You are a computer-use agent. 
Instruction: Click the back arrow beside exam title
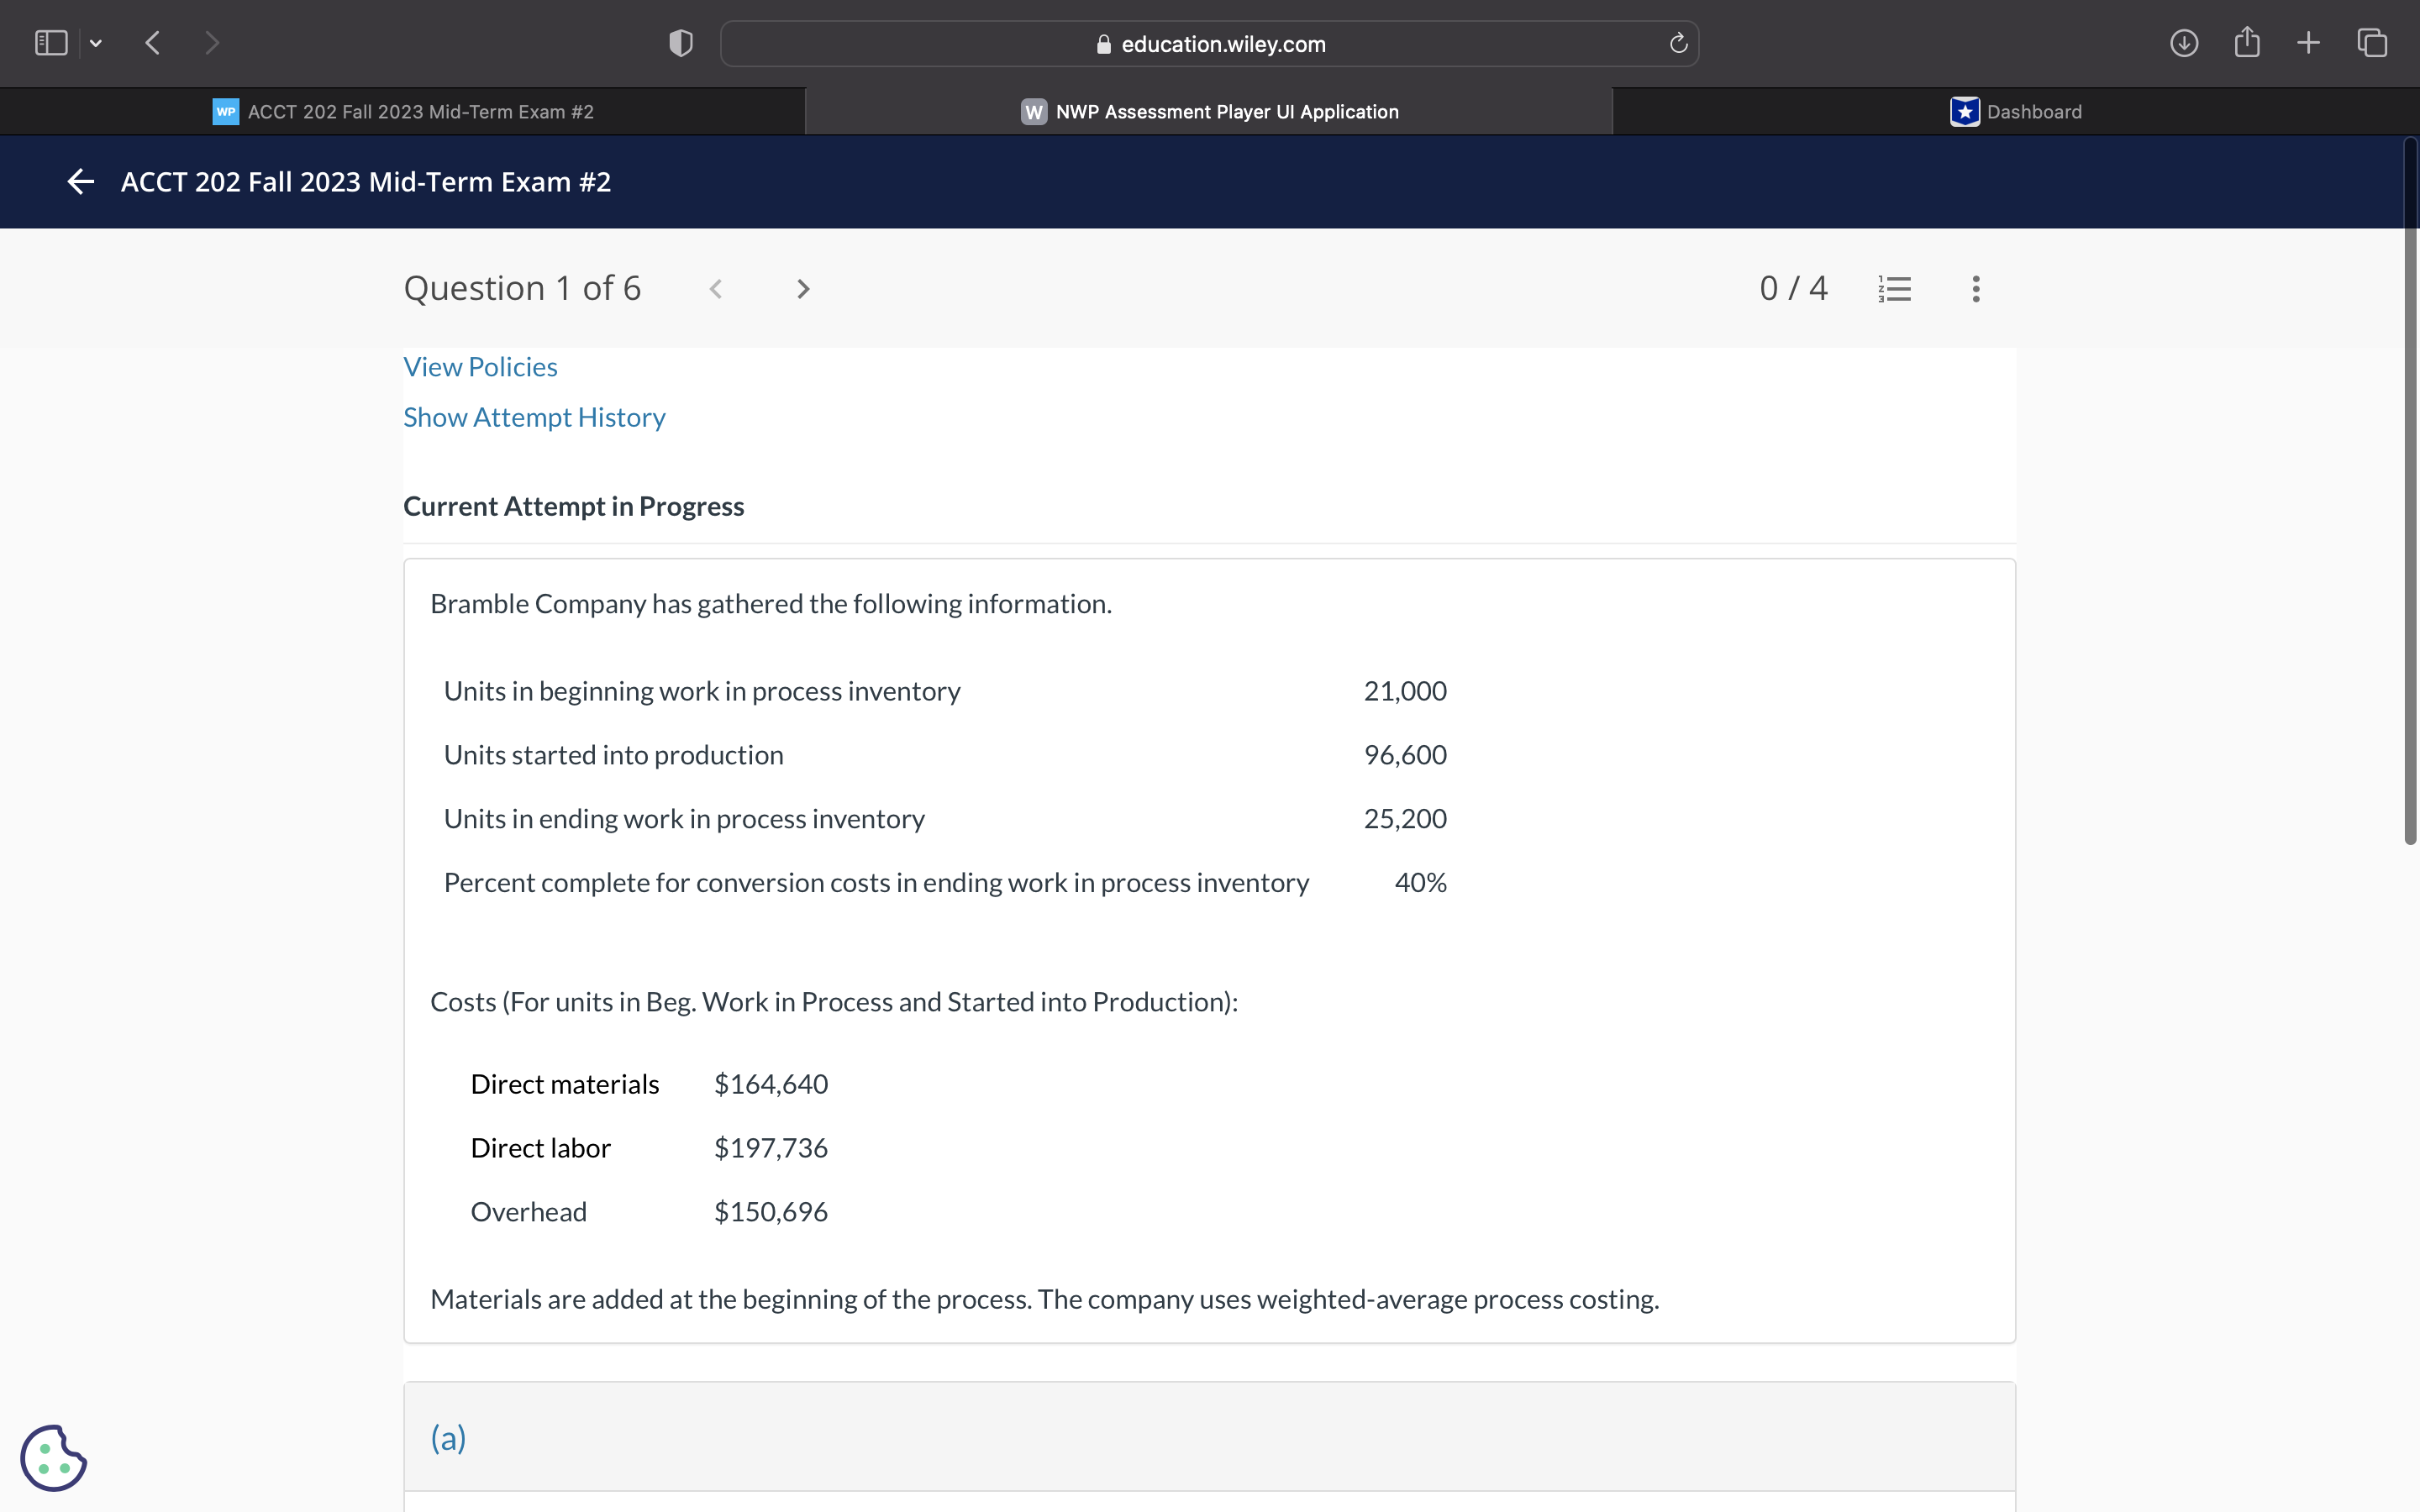[x=80, y=181]
